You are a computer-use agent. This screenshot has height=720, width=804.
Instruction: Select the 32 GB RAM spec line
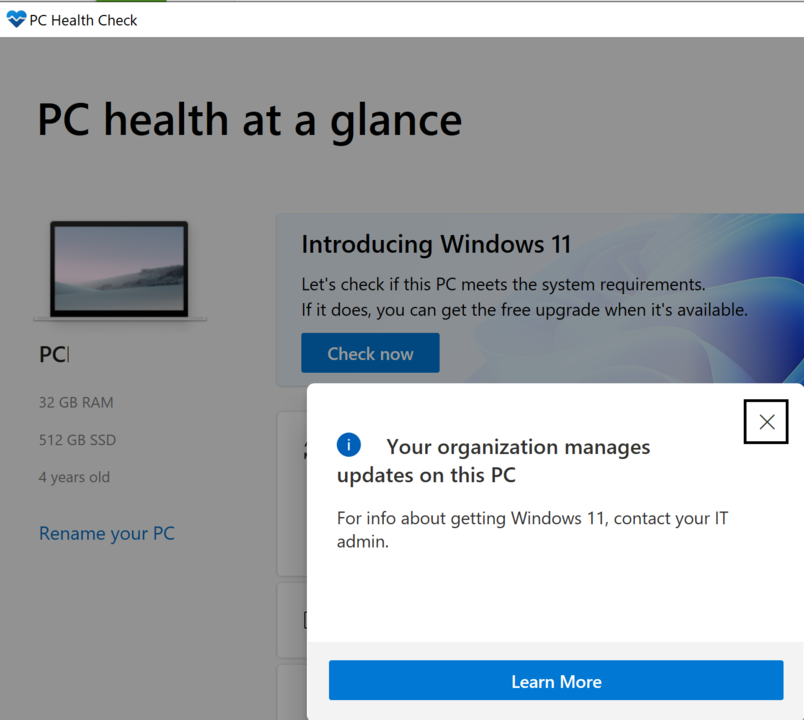pyautogui.click(x=76, y=403)
